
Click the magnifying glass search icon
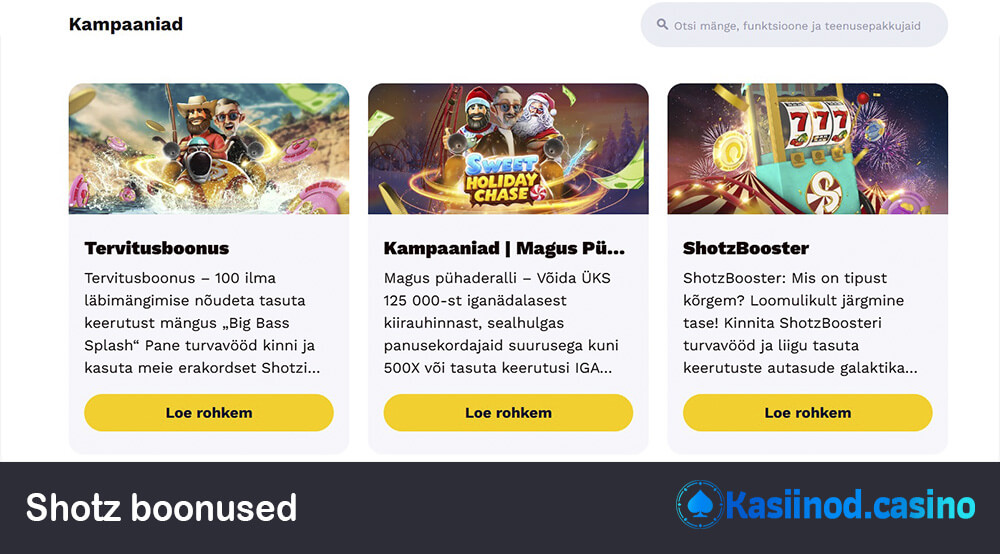(x=662, y=25)
